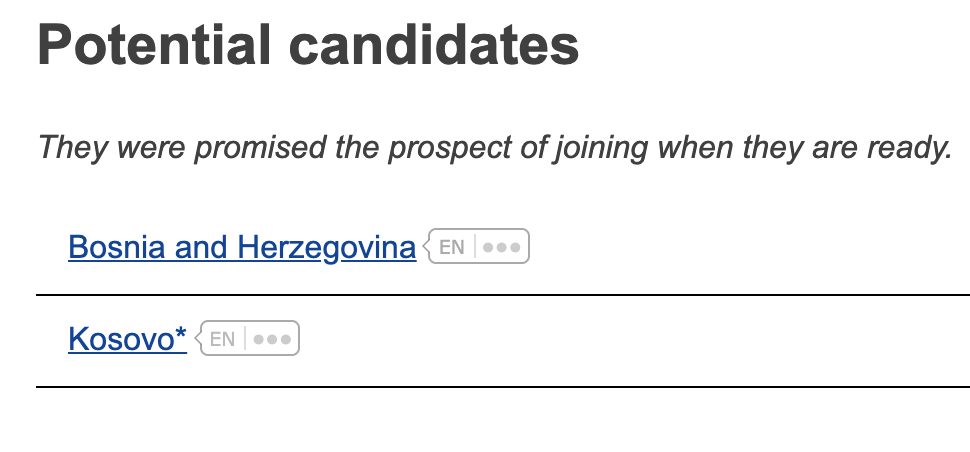
Task: Click the Potential candidates heading
Action: pyautogui.click(x=308, y=45)
